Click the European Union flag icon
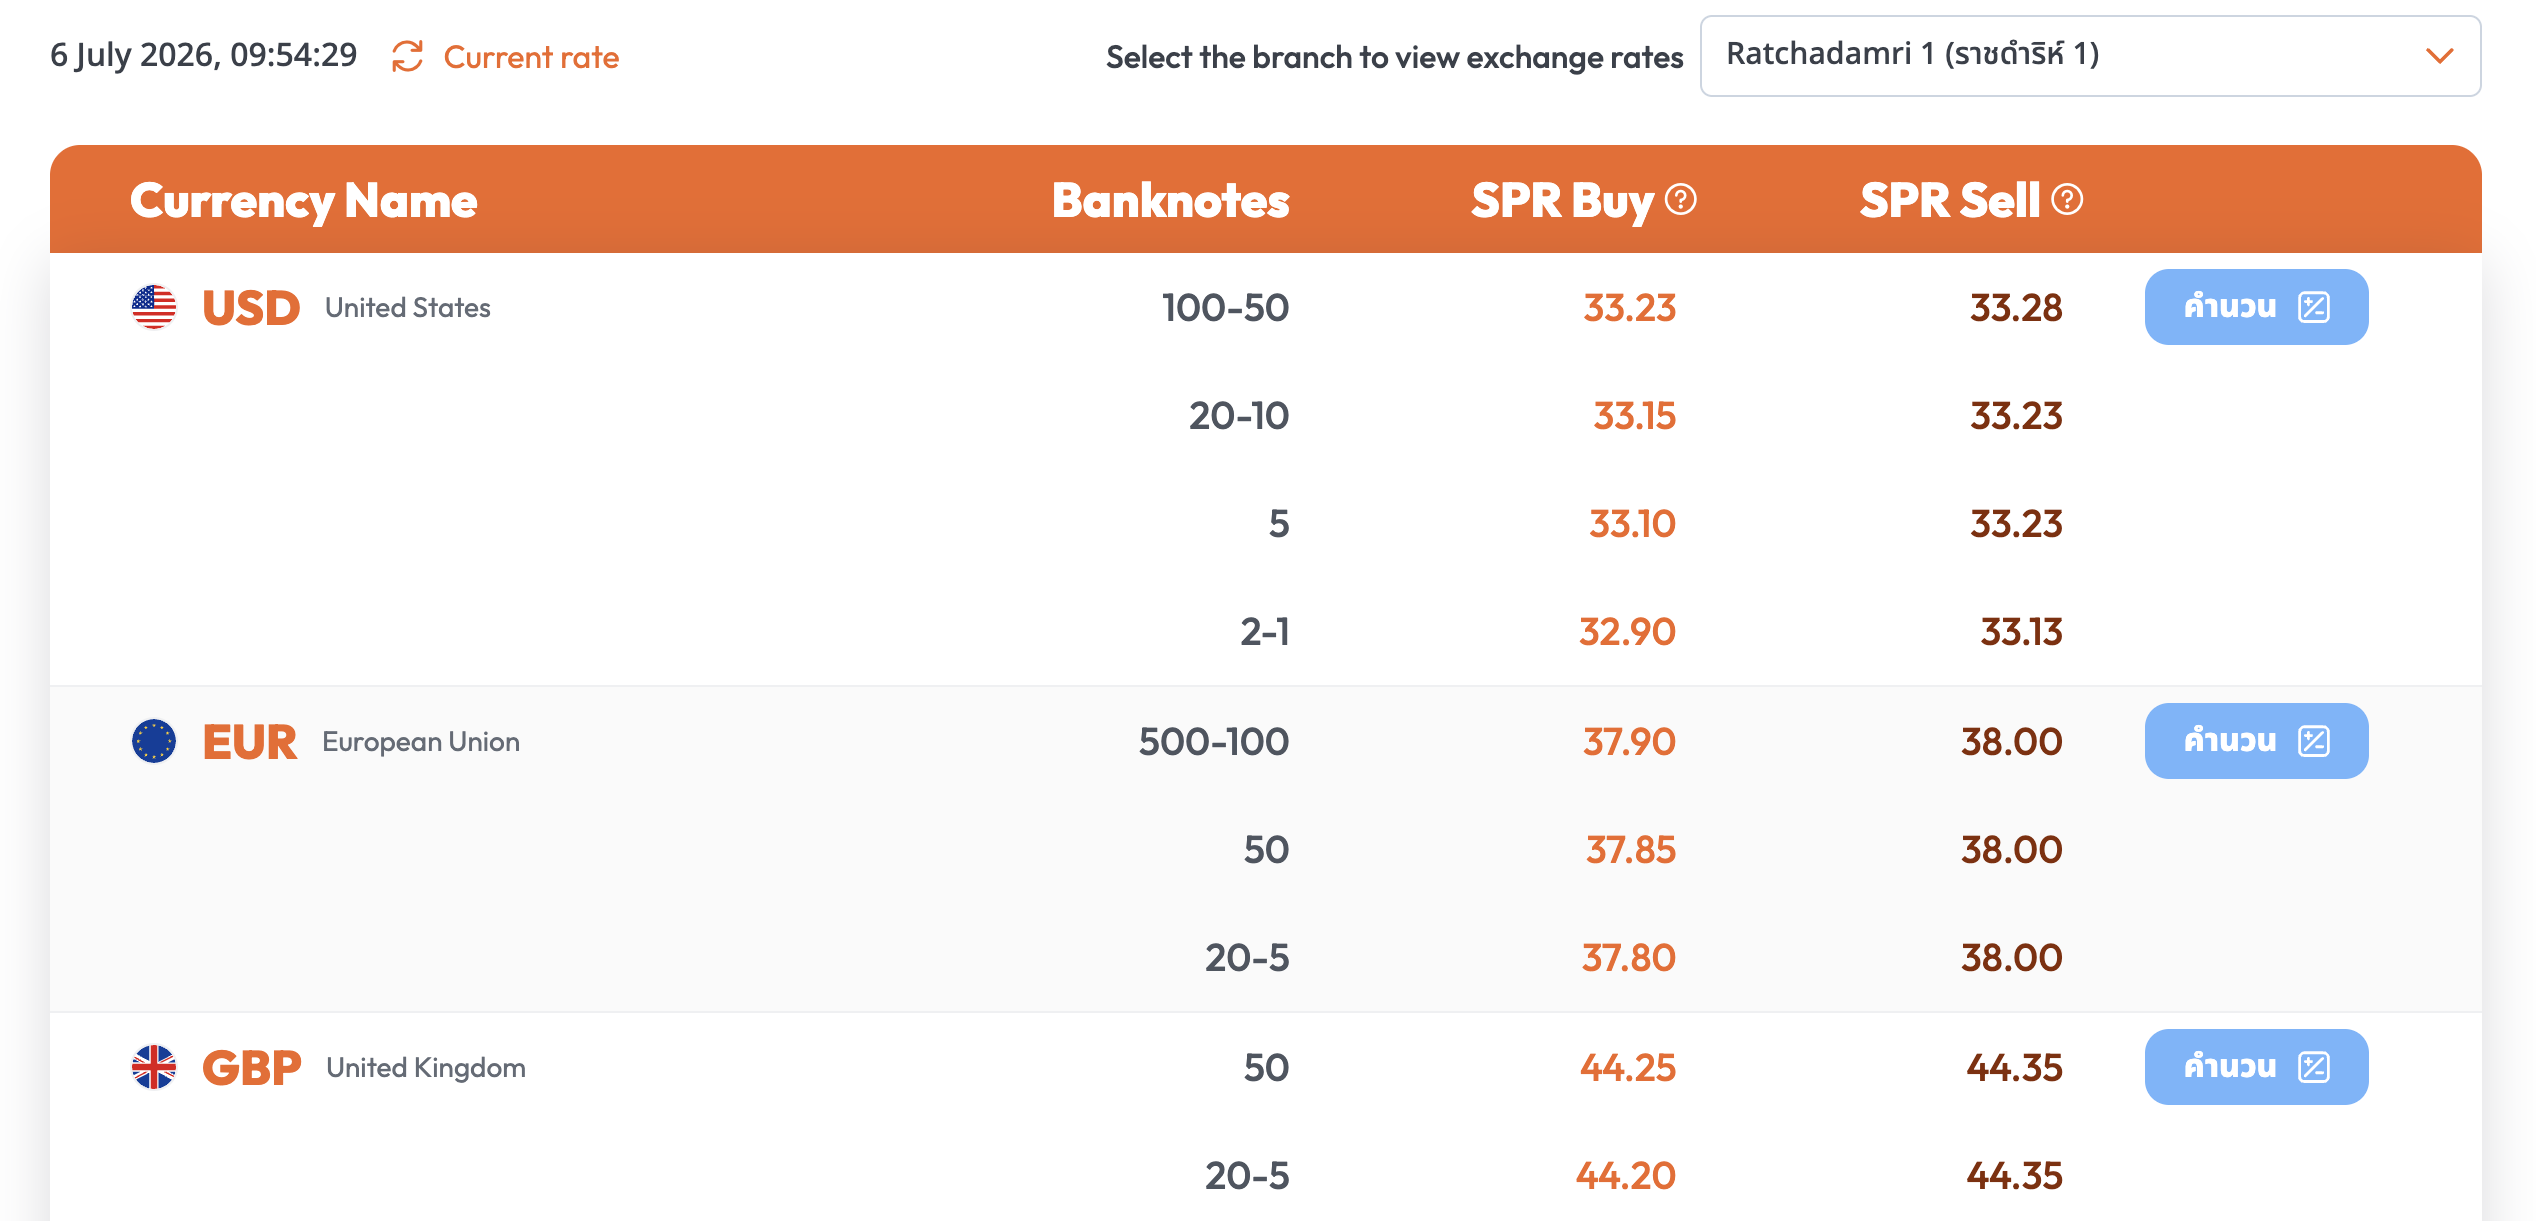Viewport: 2536px width, 1221px height. (154, 741)
